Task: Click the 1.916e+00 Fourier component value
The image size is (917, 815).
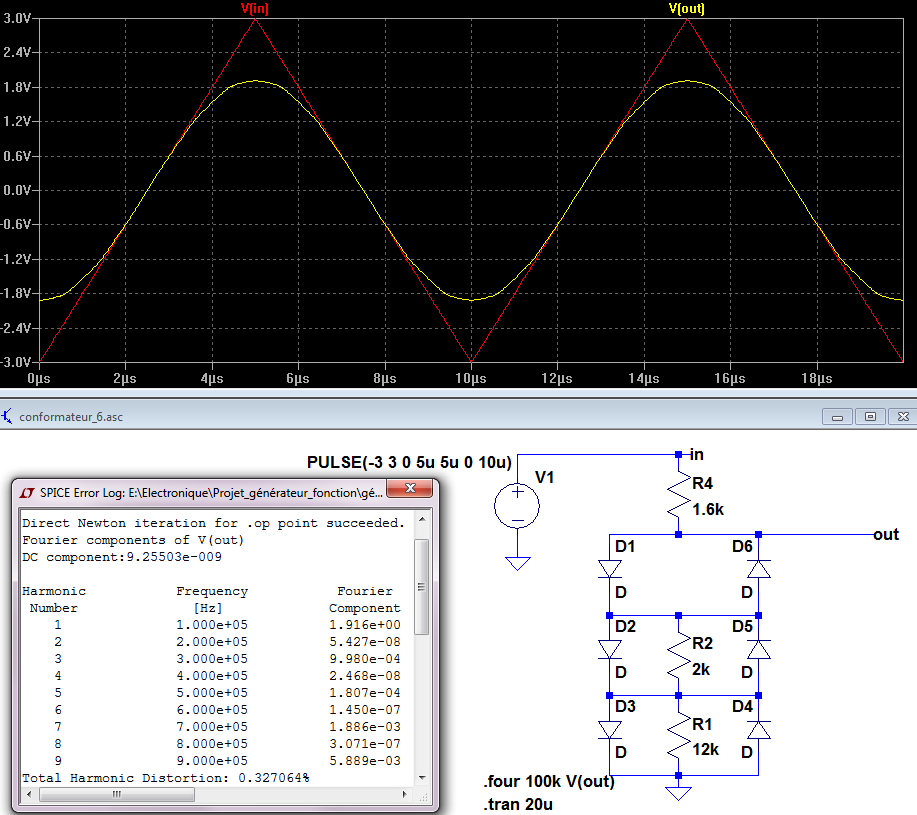Action: pos(365,625)
